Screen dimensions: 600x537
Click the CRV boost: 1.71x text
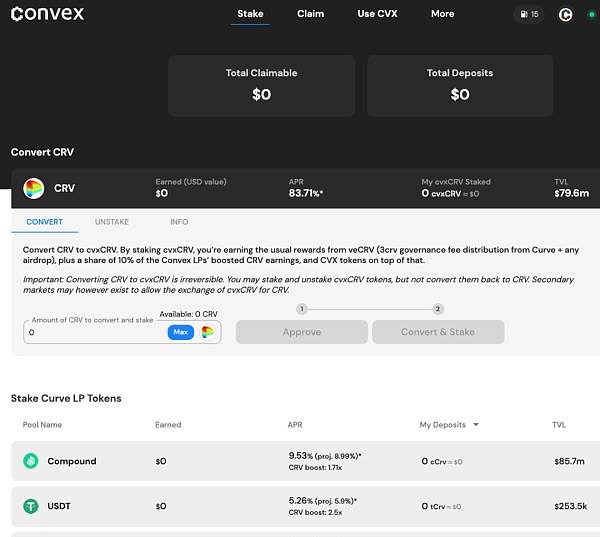(x=315, y=467)
